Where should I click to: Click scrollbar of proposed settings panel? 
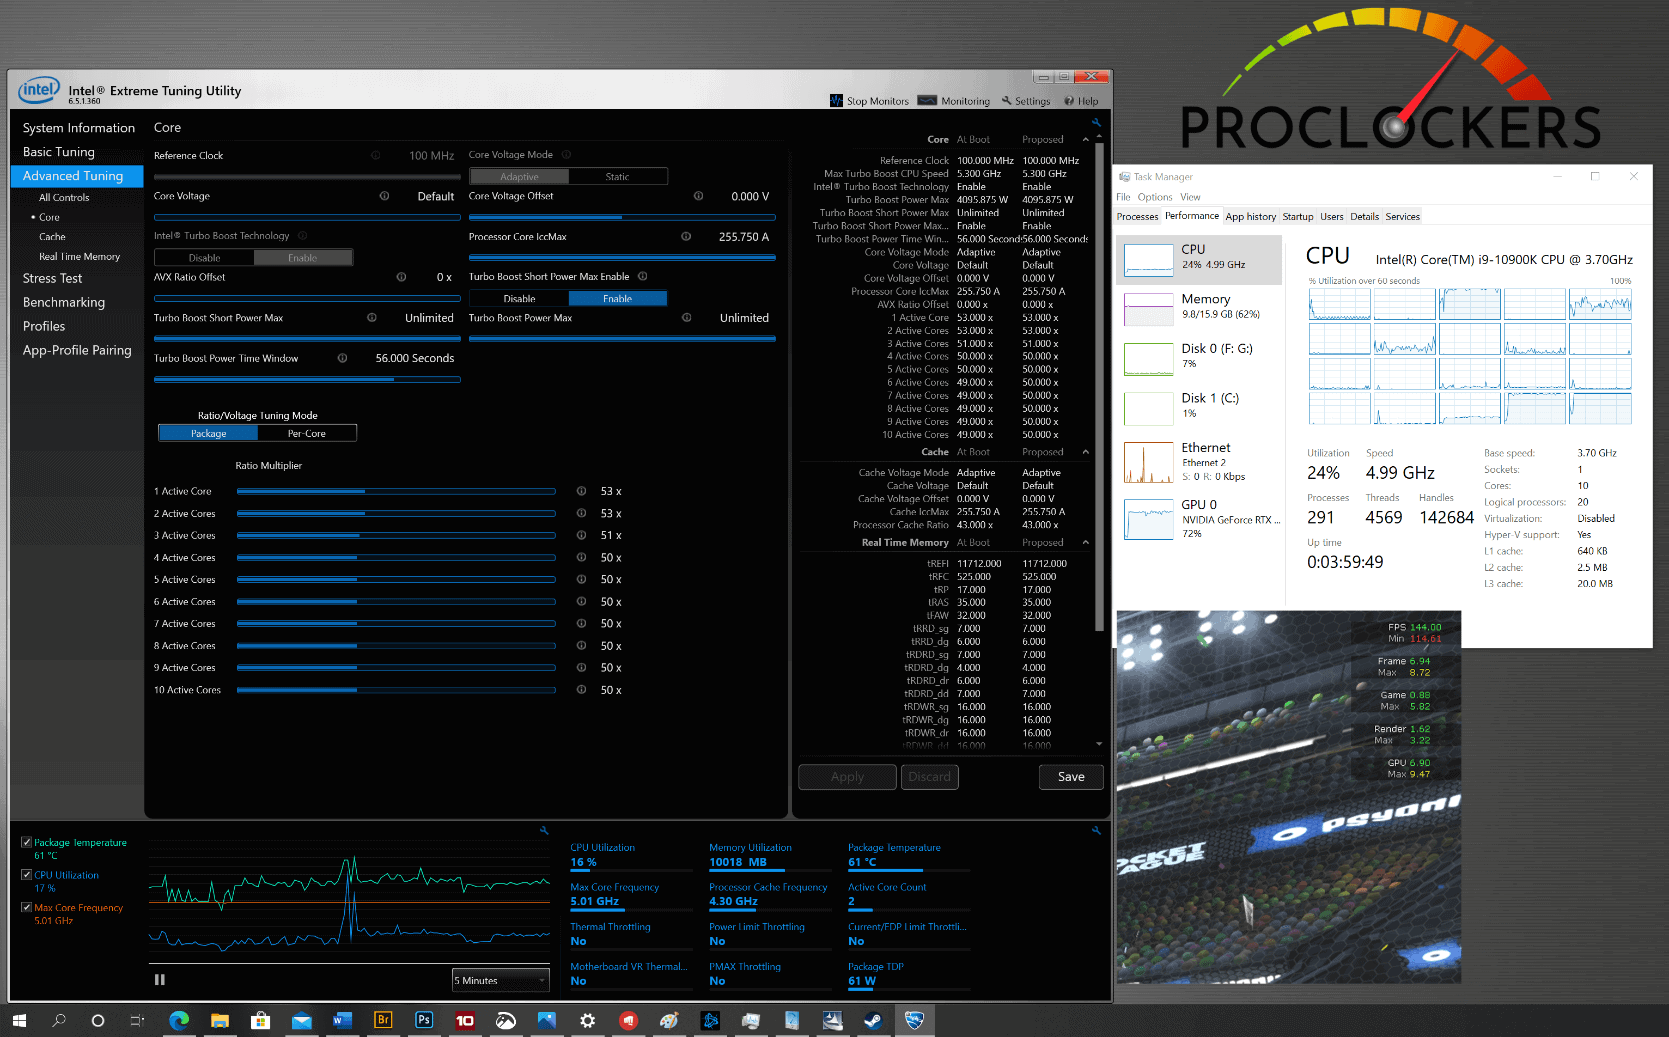(x=1099, y=387)
